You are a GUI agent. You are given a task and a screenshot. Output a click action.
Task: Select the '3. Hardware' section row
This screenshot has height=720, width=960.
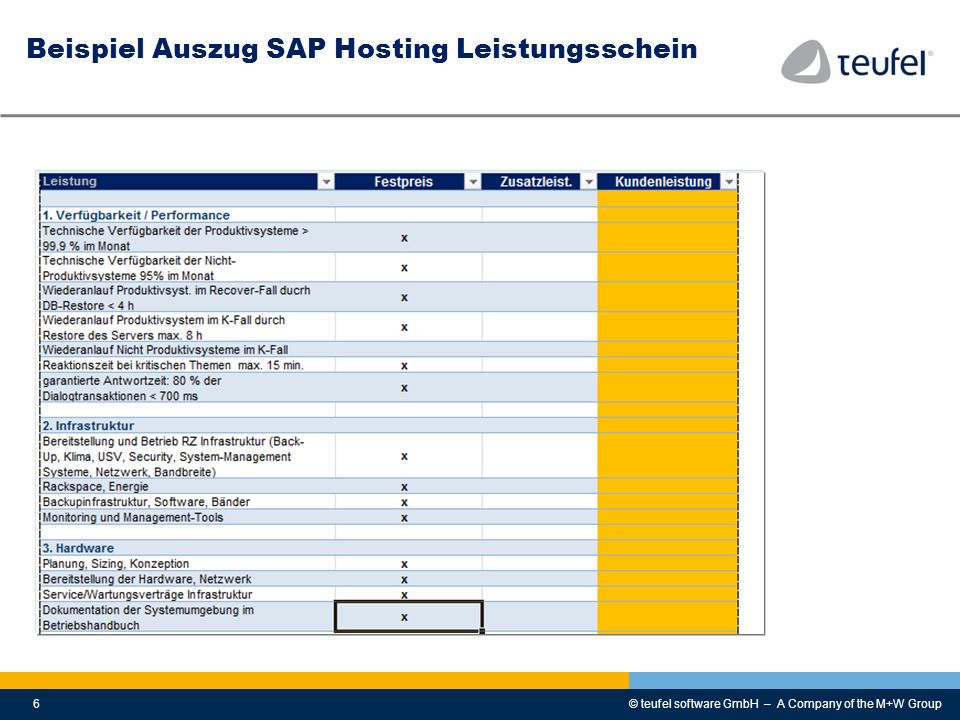[x=187, y=548]
